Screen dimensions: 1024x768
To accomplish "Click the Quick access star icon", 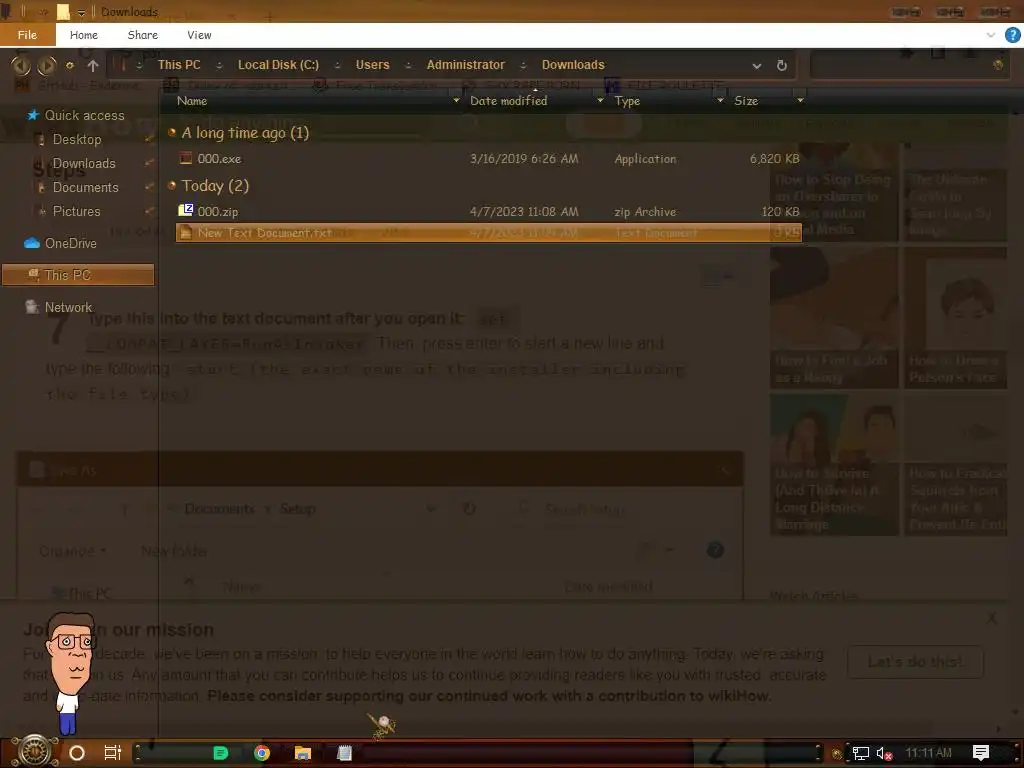I will point(33,116).
